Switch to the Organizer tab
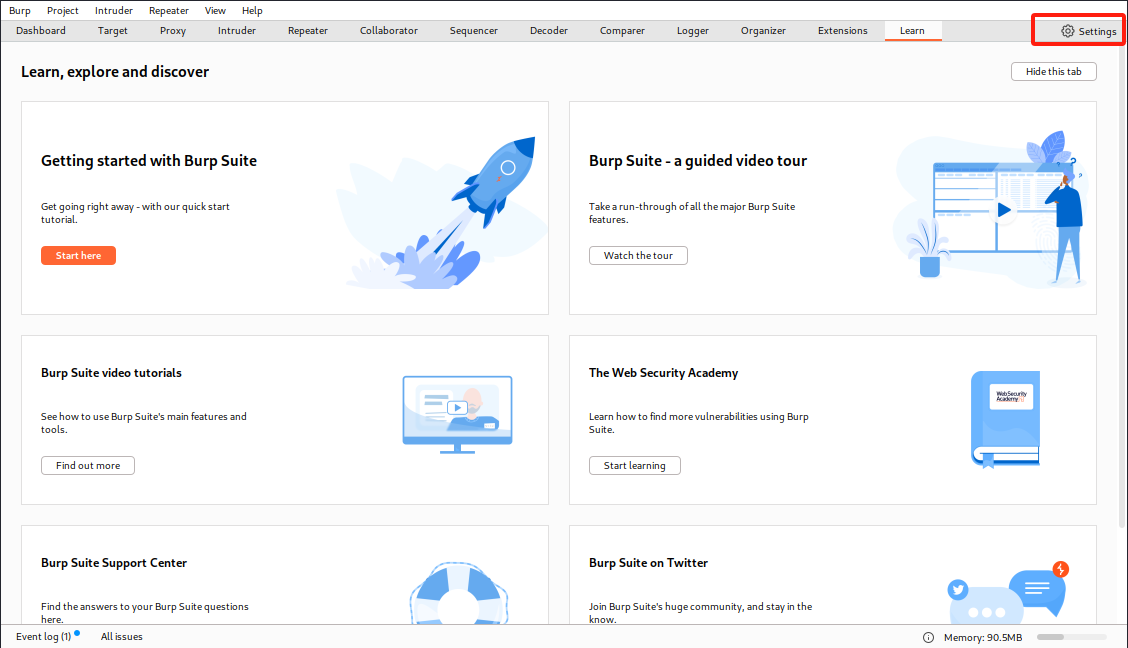 click(x=763, y=31)
